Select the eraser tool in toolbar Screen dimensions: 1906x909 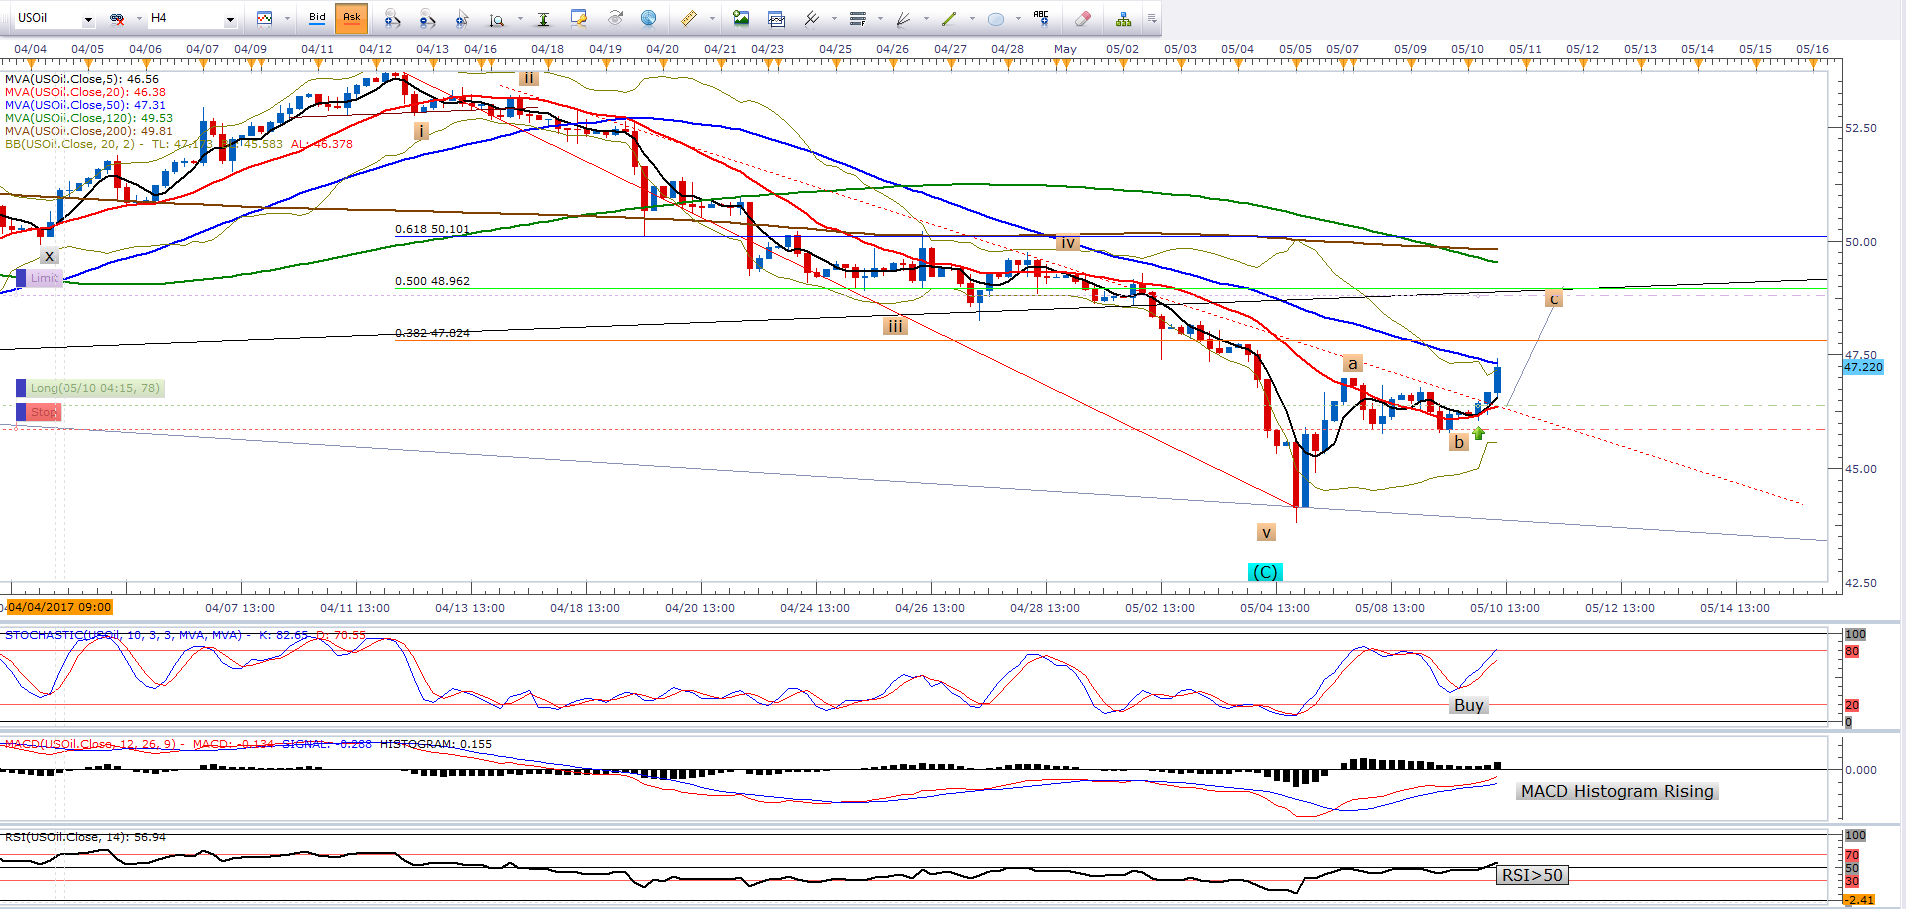coord(1083,18)
